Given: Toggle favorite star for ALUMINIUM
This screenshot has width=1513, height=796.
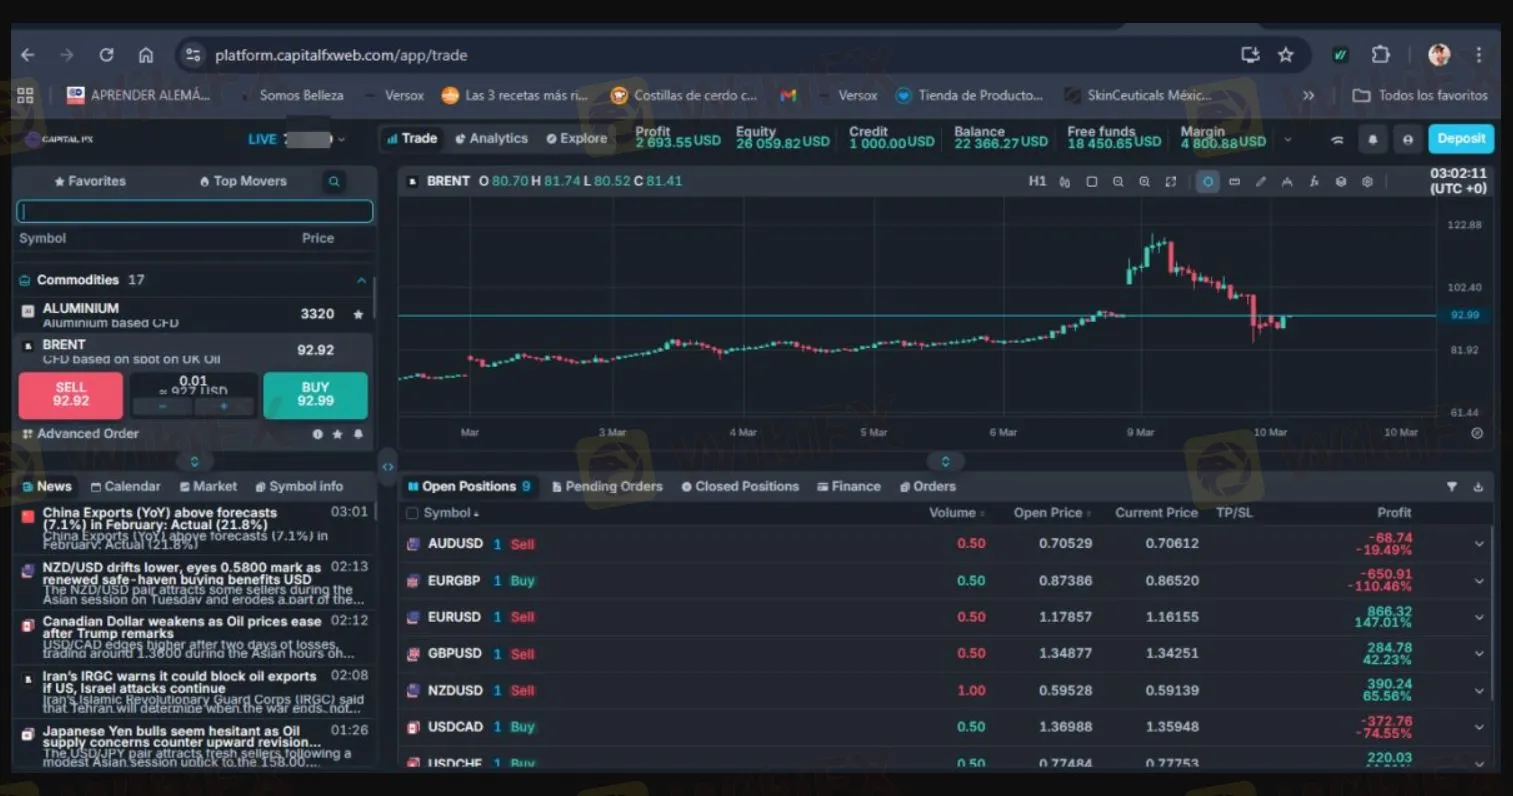Looking at the screenshot, I should coord(358,314).
